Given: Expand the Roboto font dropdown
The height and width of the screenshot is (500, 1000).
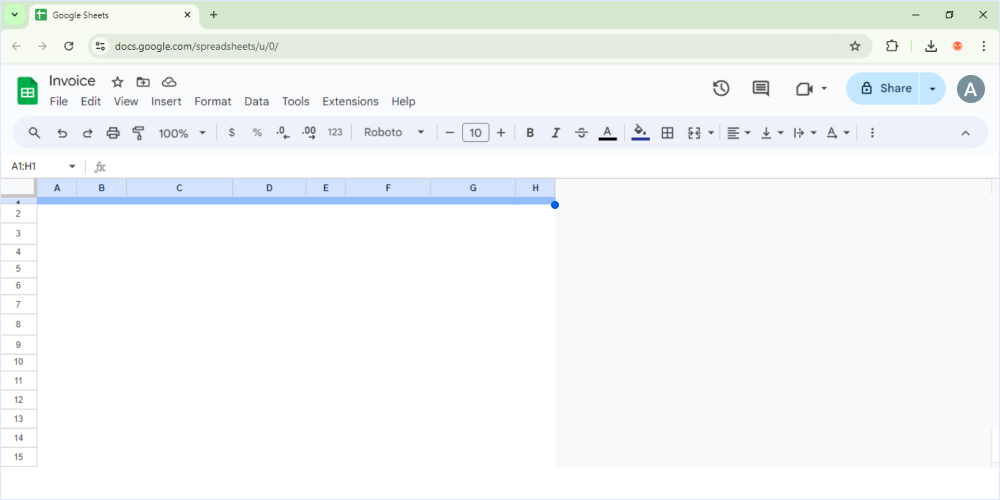Looking at the screenshot, I should pos(394,133).
